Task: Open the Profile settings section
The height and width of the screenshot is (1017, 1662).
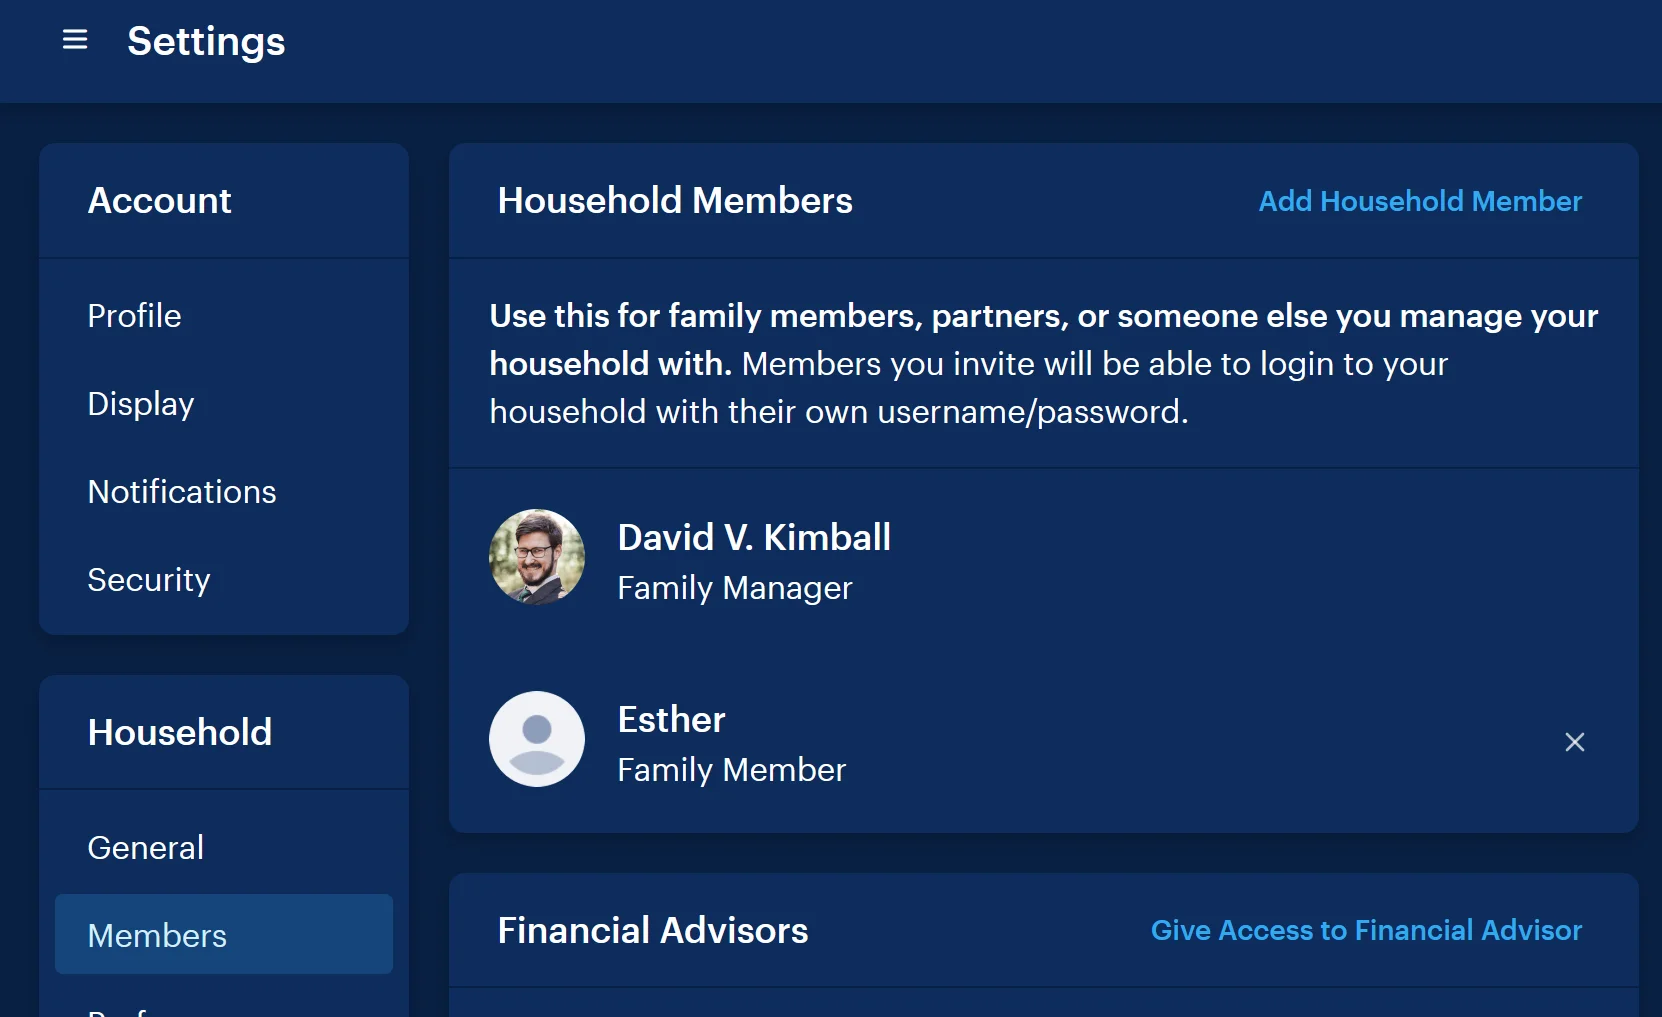Action: click(134, 316)
